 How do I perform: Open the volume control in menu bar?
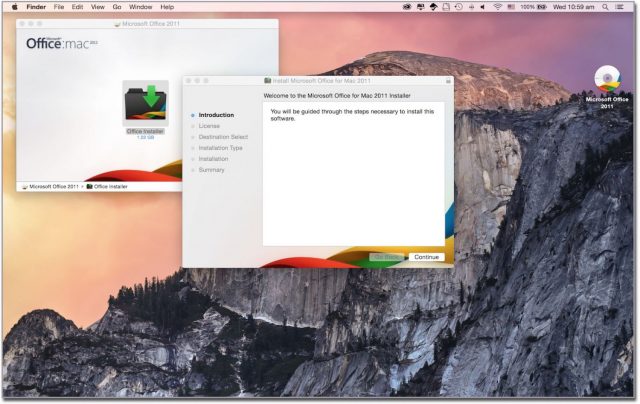pos(483,7)
